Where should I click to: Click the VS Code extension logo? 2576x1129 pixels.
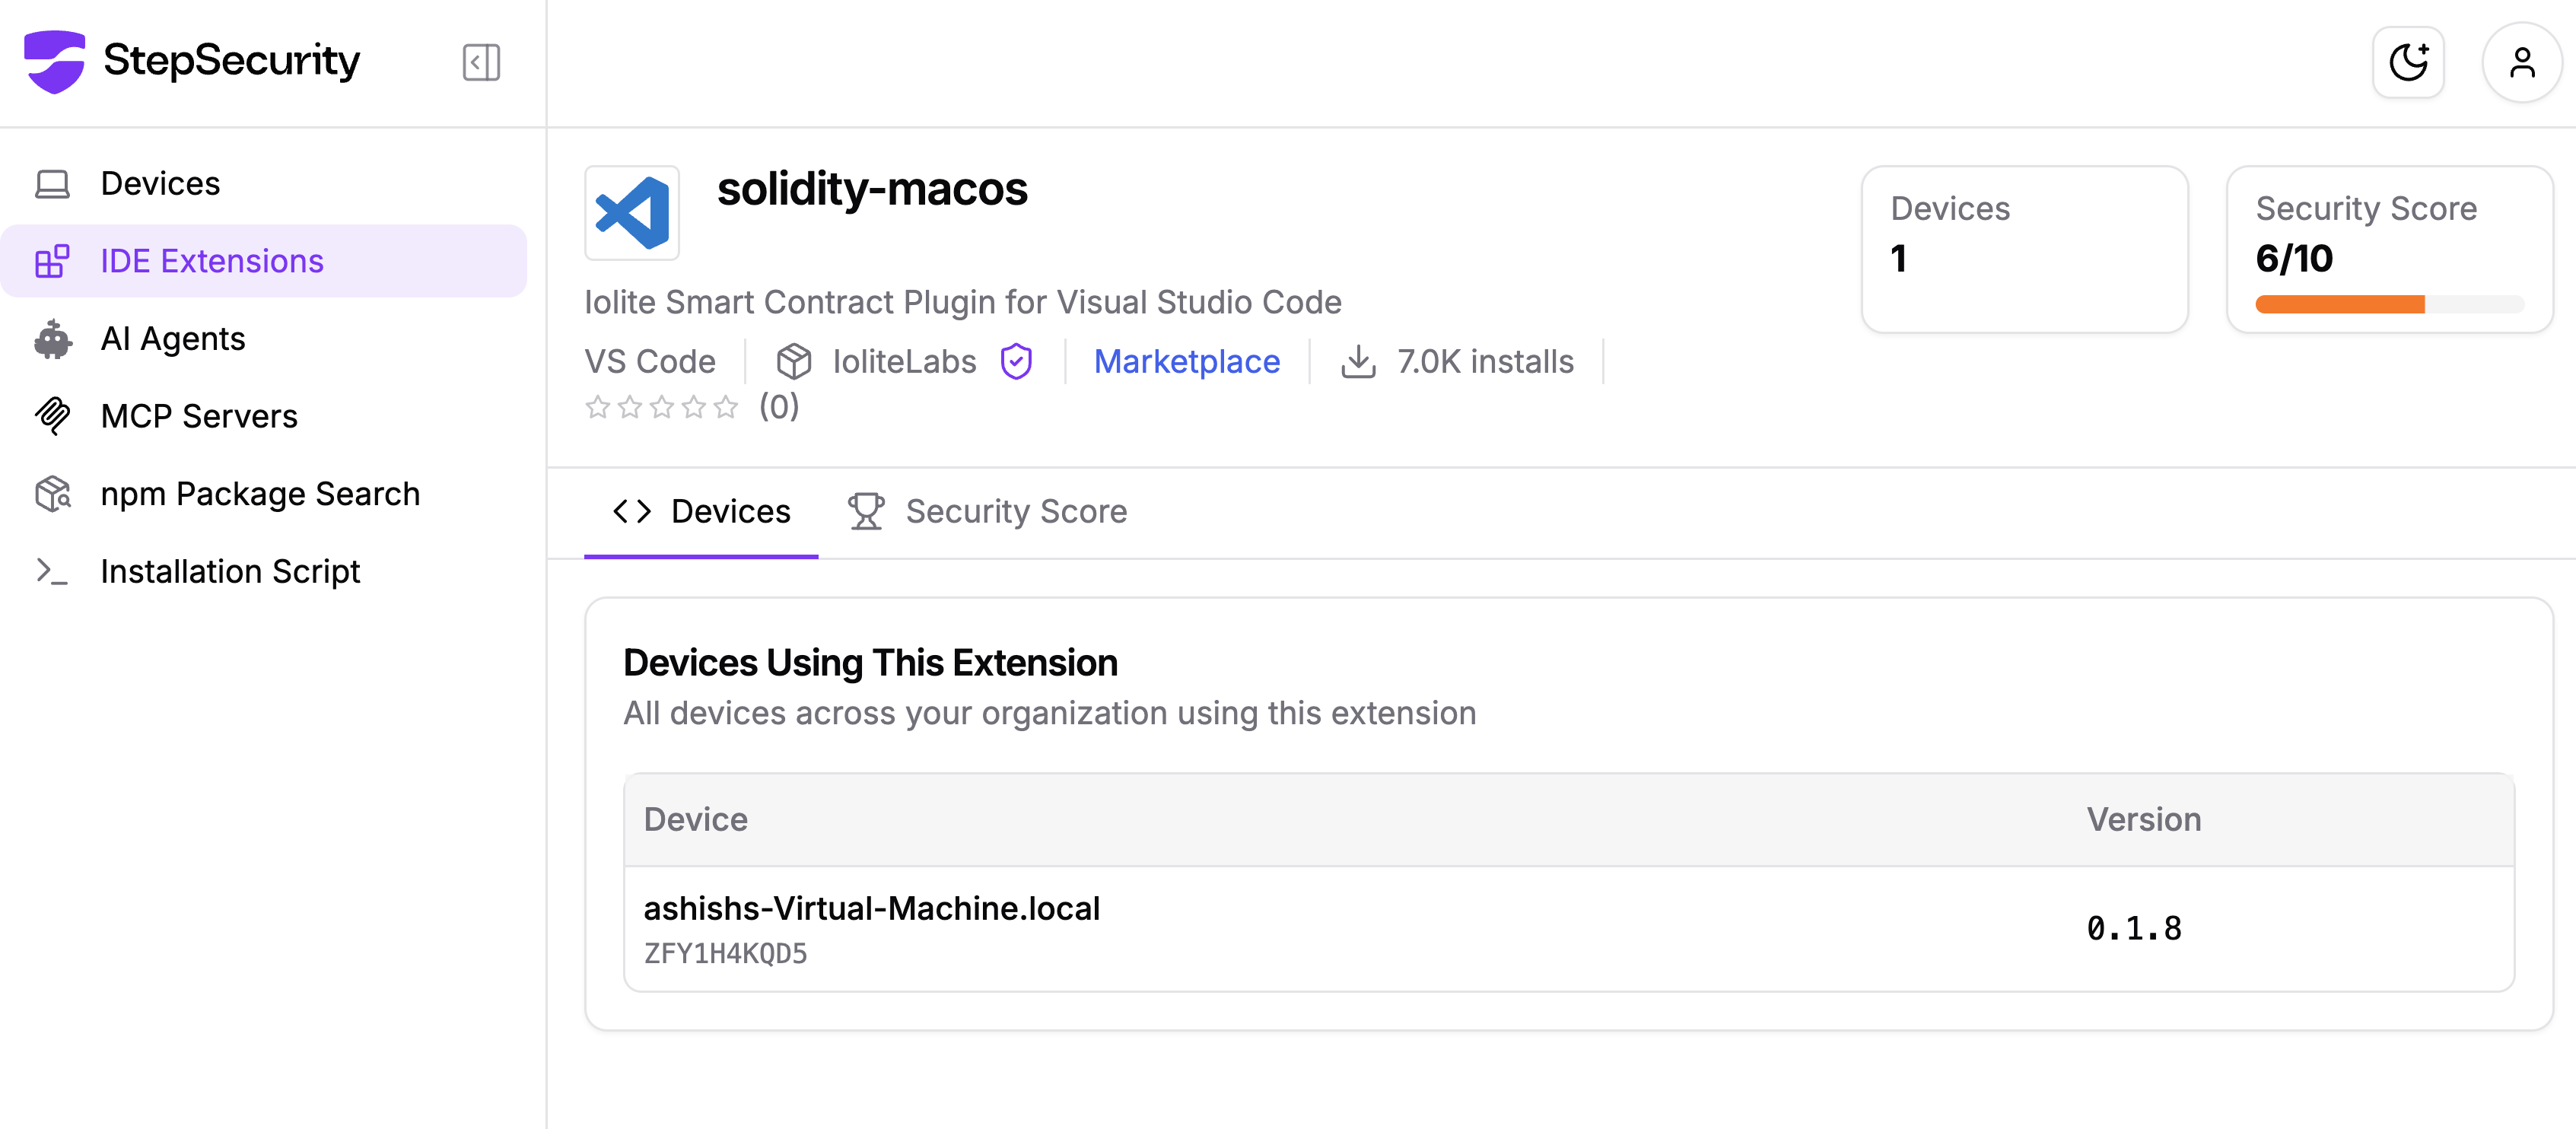tap(632, 213)
